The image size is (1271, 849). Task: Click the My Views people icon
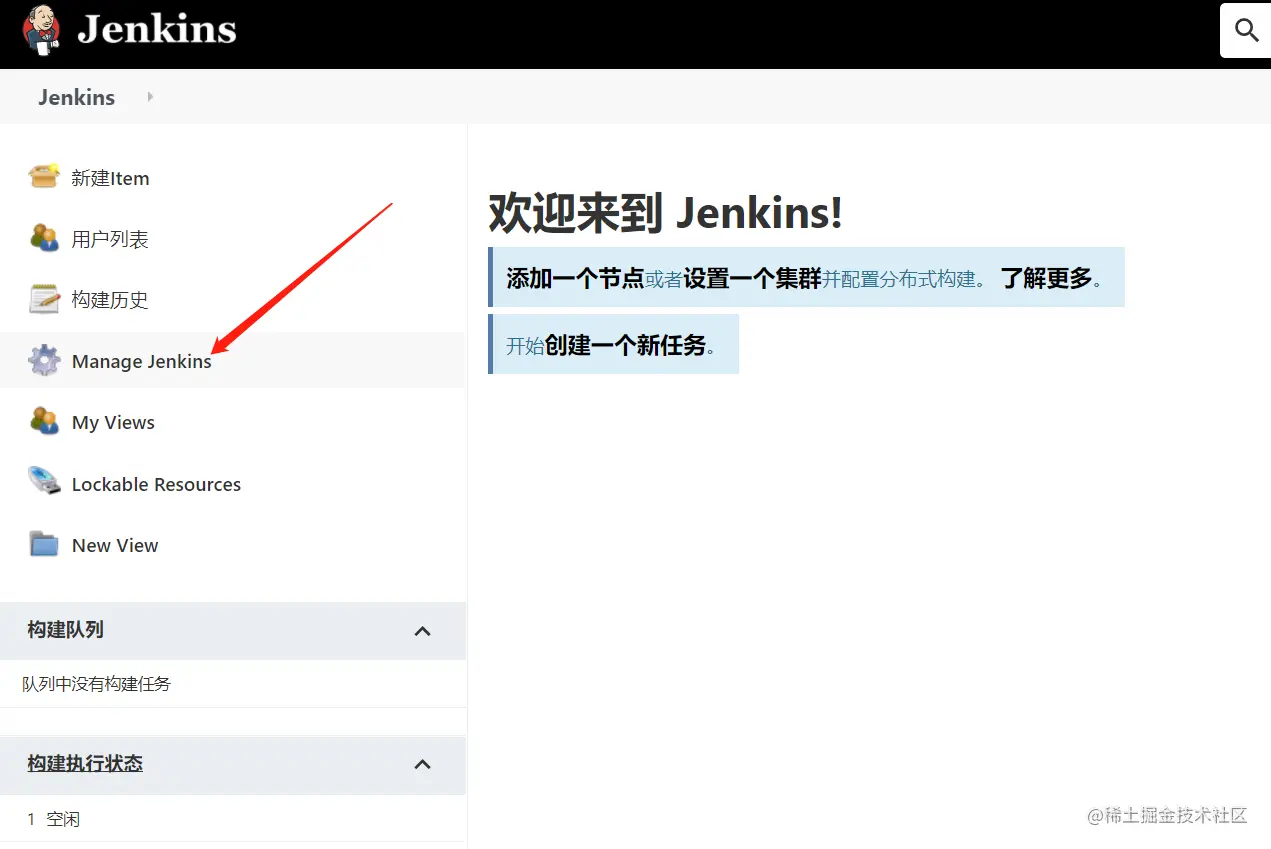(x=44, y=421)
